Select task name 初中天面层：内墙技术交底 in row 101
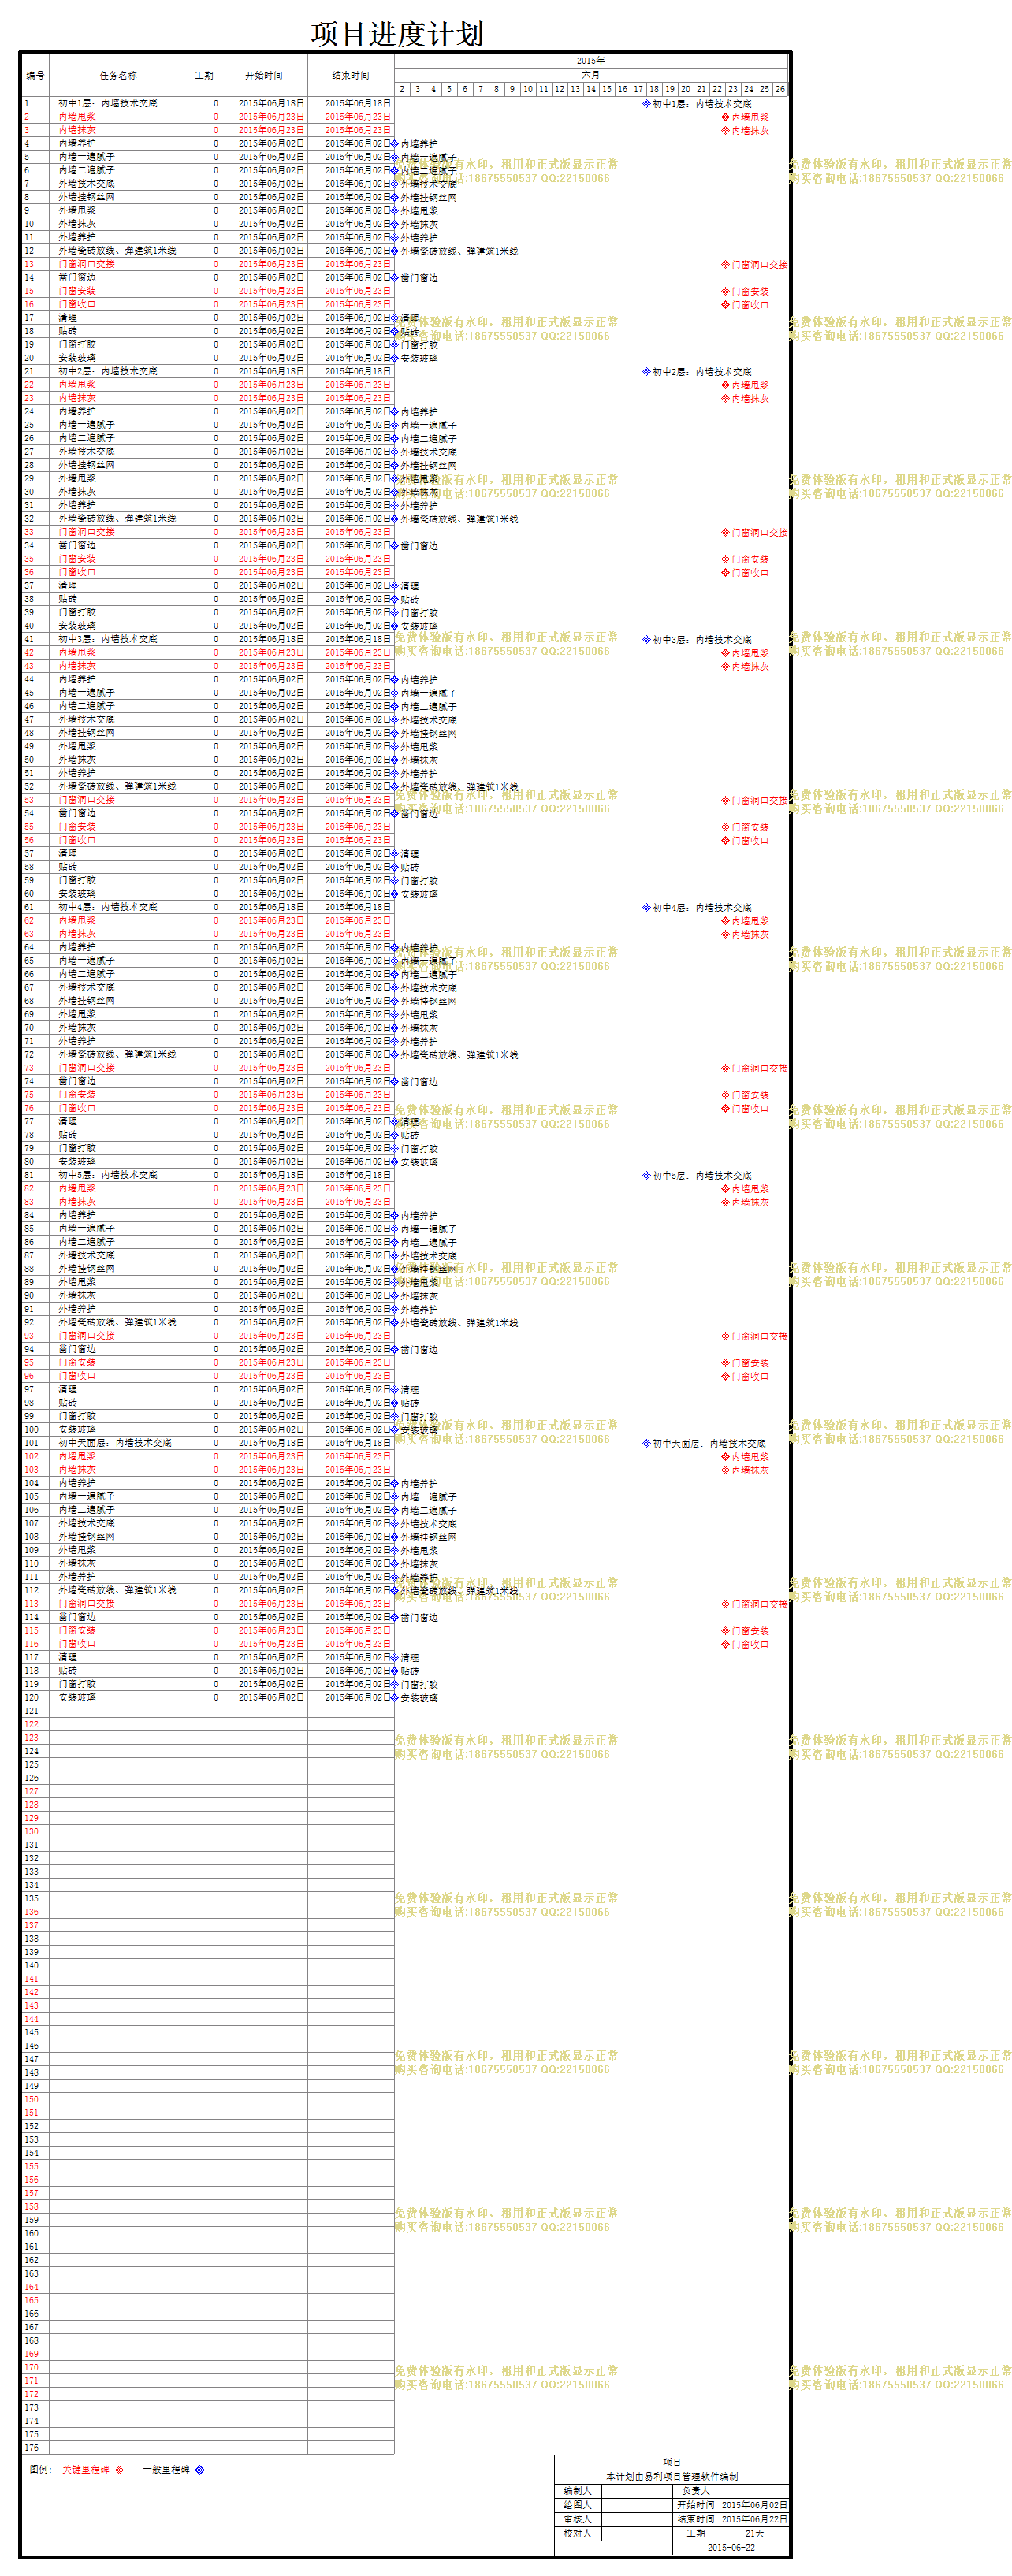 click(115, 1444)
